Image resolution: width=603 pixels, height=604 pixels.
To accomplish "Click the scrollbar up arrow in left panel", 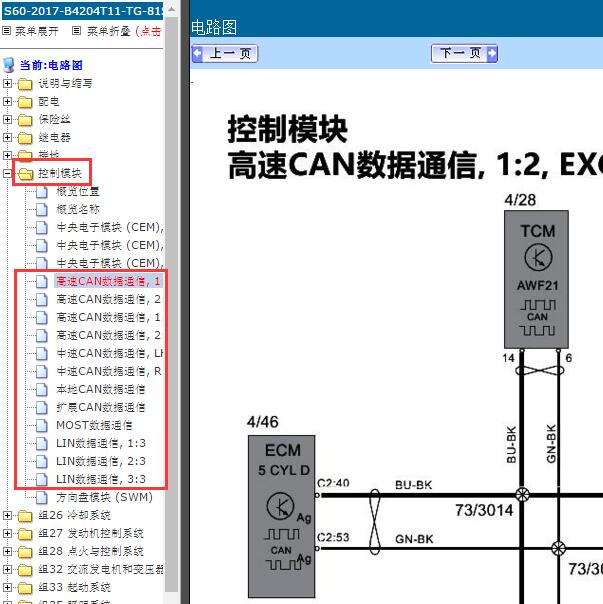I will tap(171, 8).
